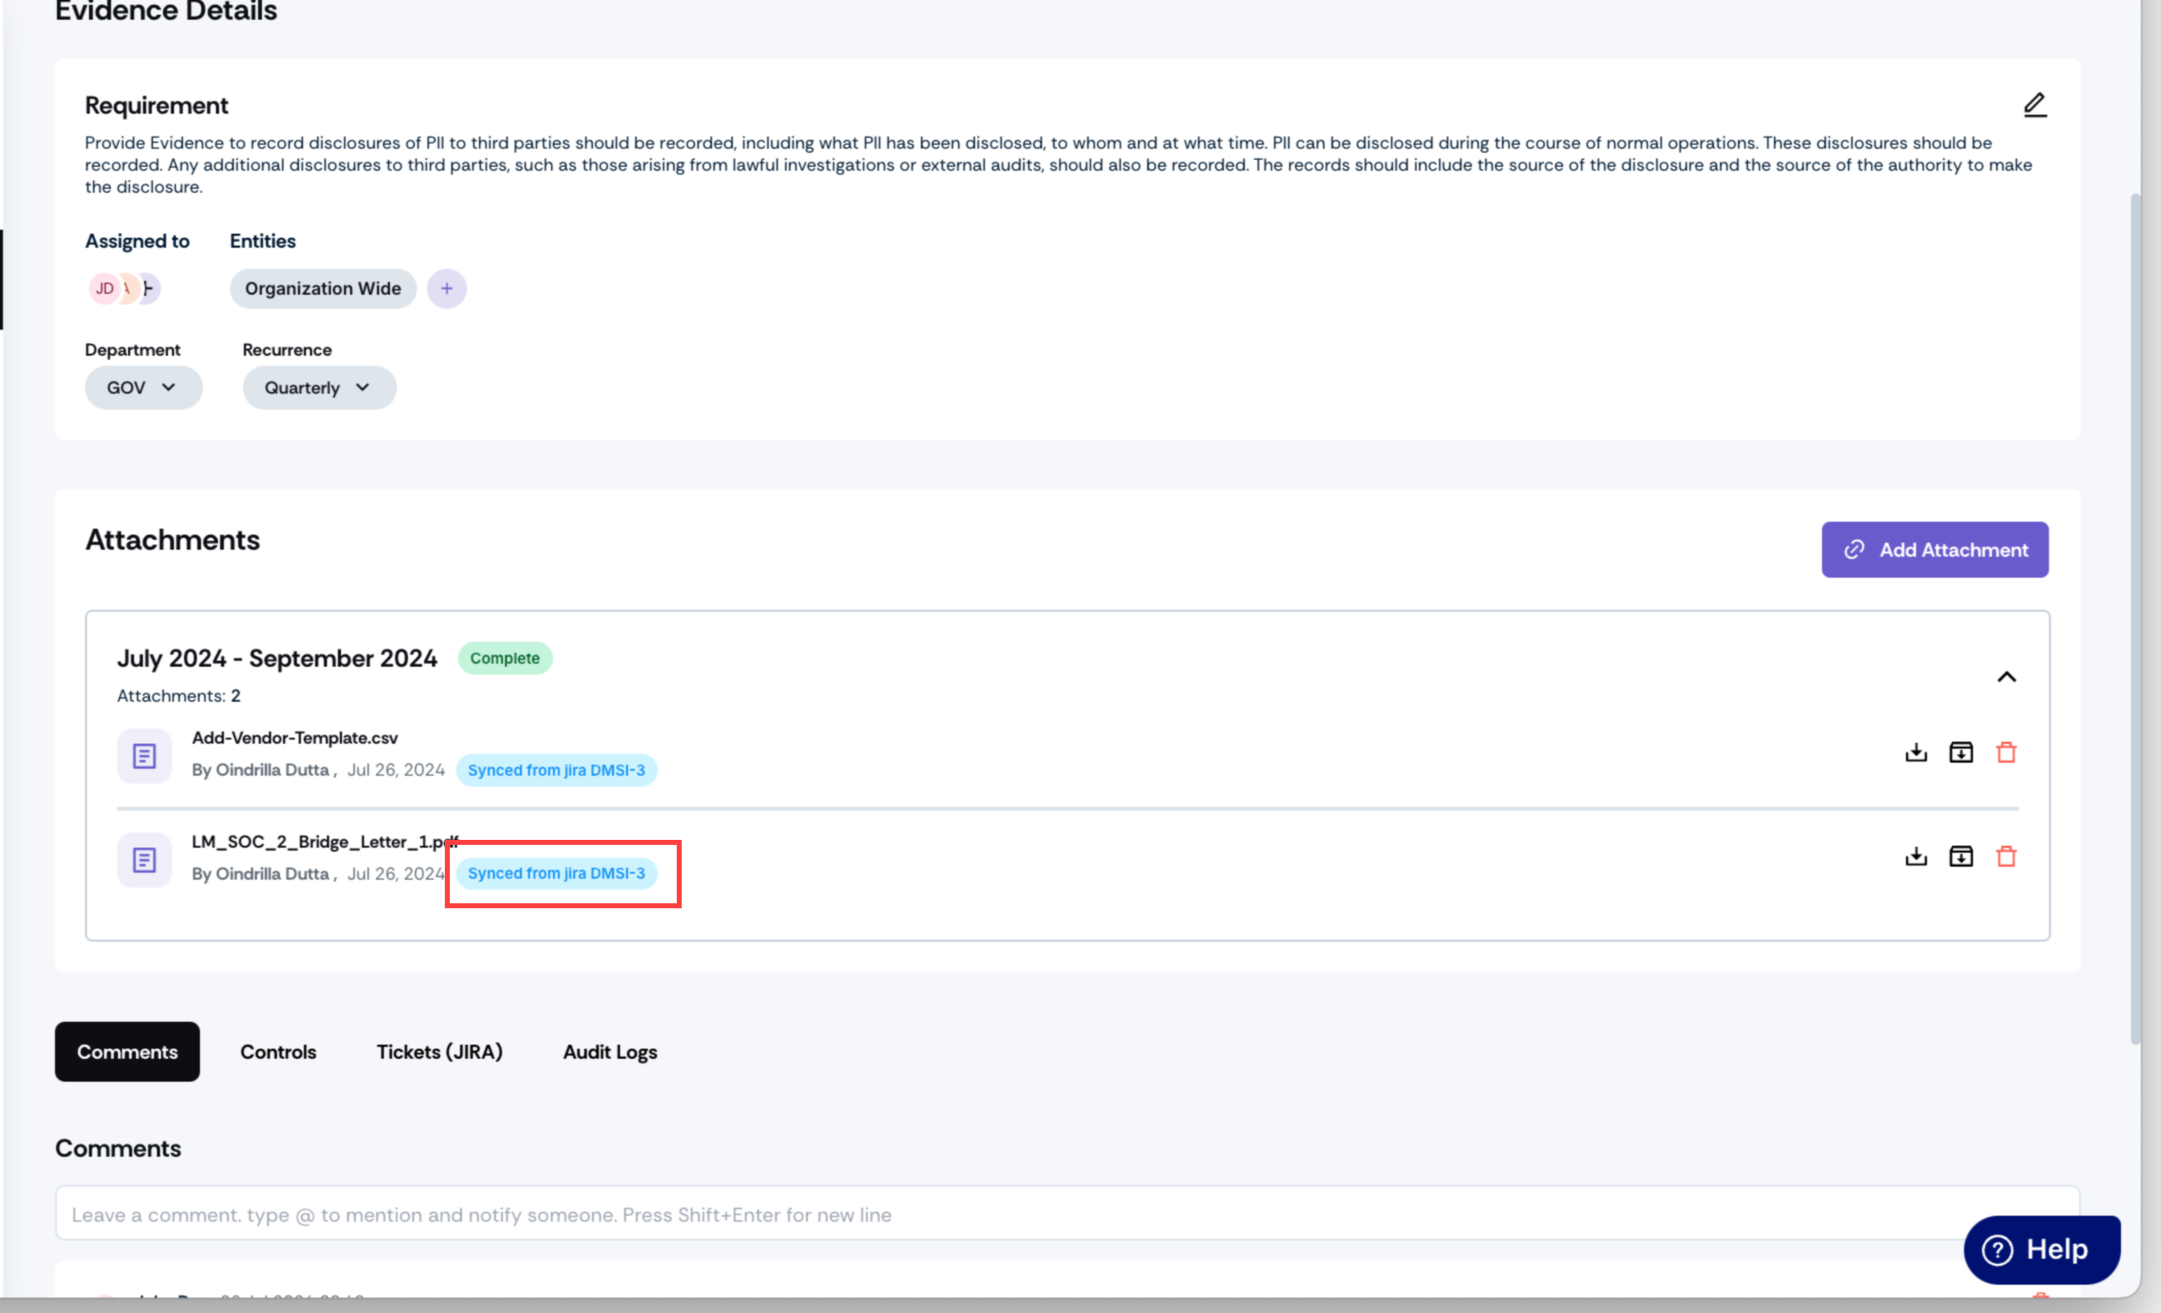The width and height of the screenshot is (2161, 1313).
Task: Click Synced from jira DMSI-3 tag on PDF
Action: click(557, 873)
